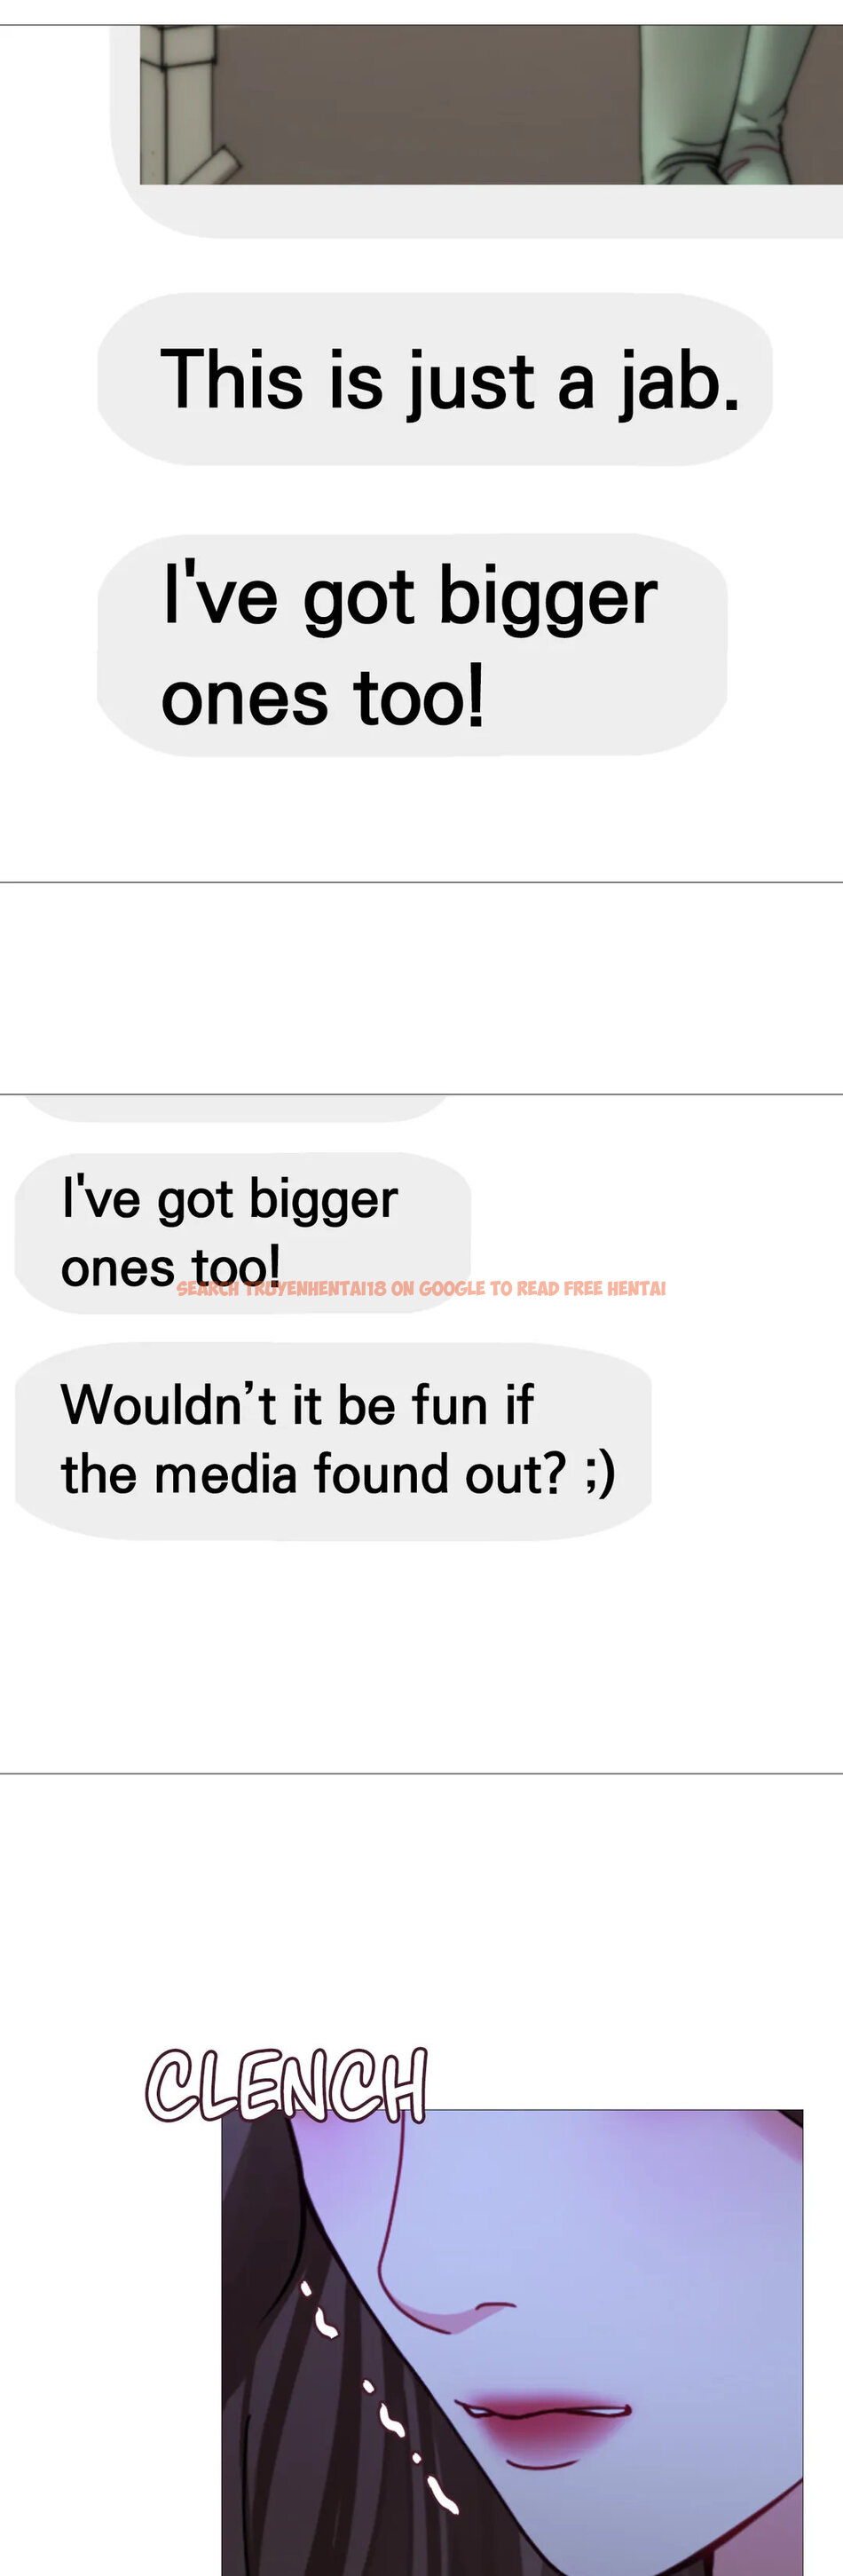
Task: Click the winking emoticon in the last message
Action: tap(600, 1474)
